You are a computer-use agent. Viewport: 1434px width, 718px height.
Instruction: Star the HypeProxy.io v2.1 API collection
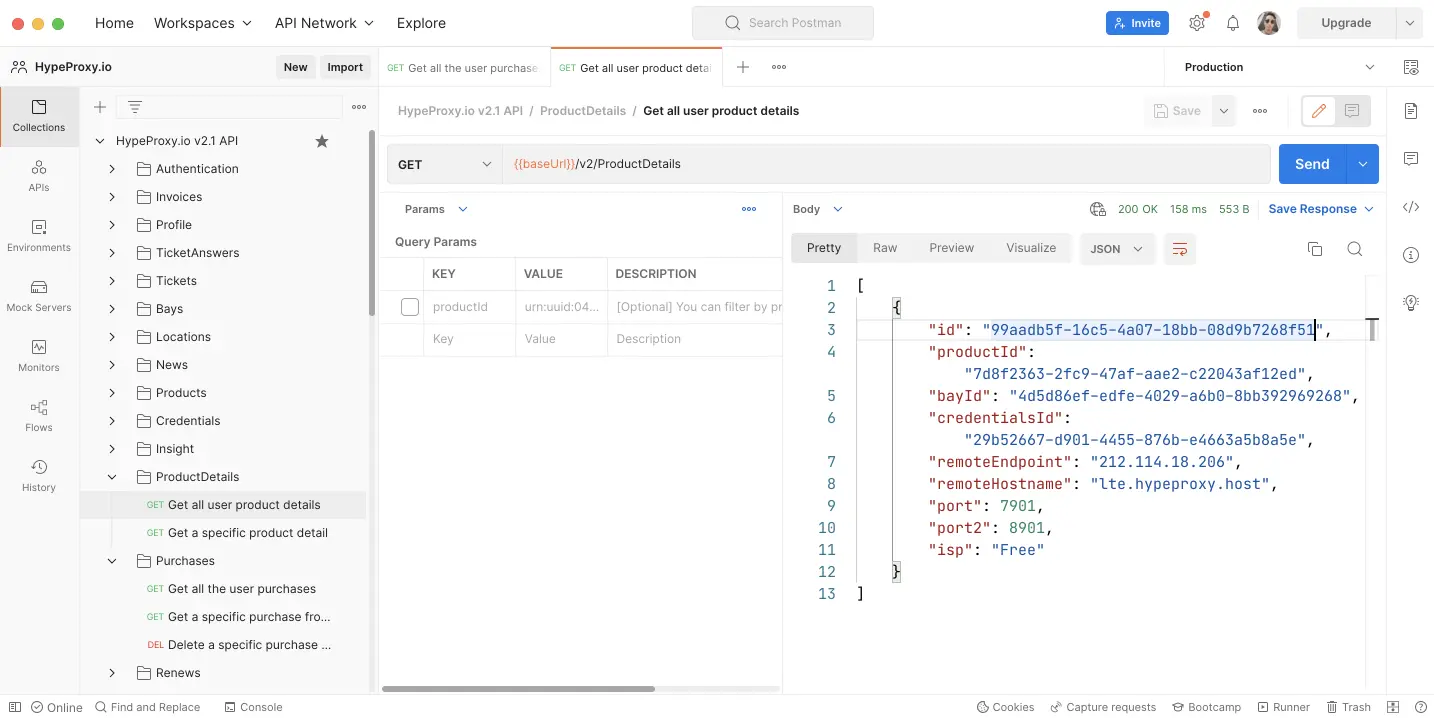click(322, 141)
